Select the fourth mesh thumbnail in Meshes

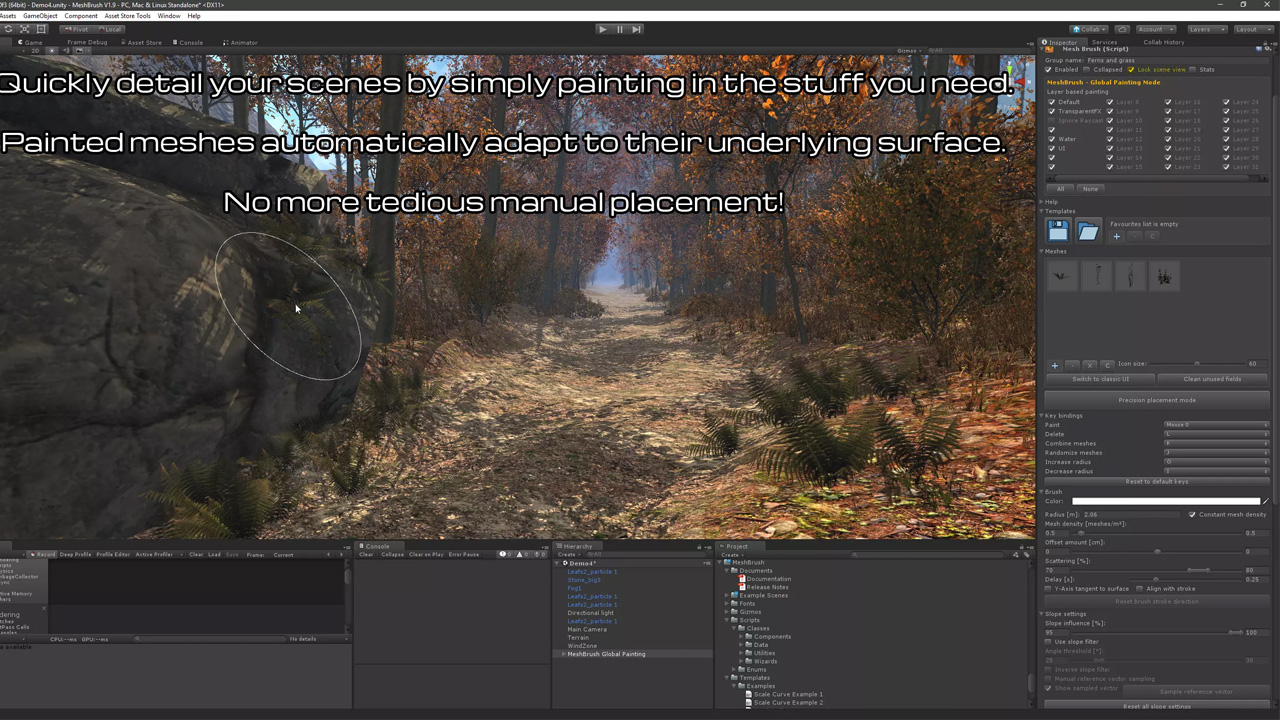[x=1164, y=276]
